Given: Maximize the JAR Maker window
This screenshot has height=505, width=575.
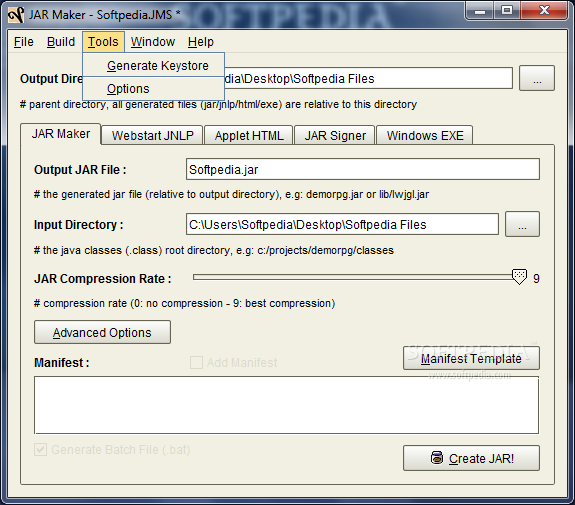Looking at the screenshot, I should pyautogui.click(x=507, y=11).
